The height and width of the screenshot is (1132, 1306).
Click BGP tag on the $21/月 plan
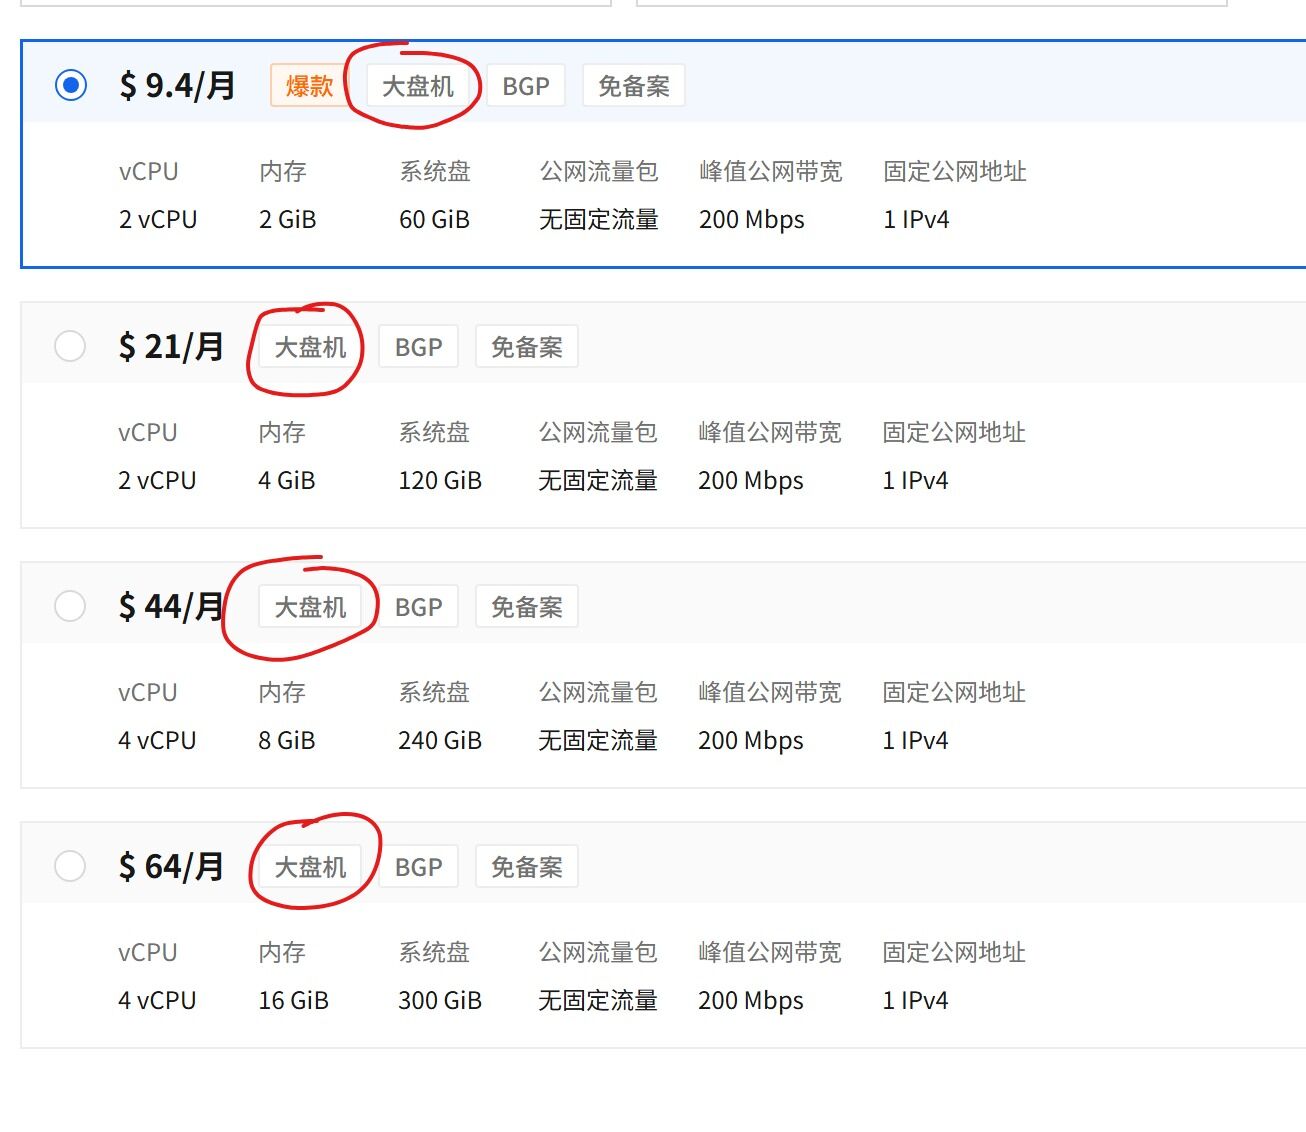(419, 347)
